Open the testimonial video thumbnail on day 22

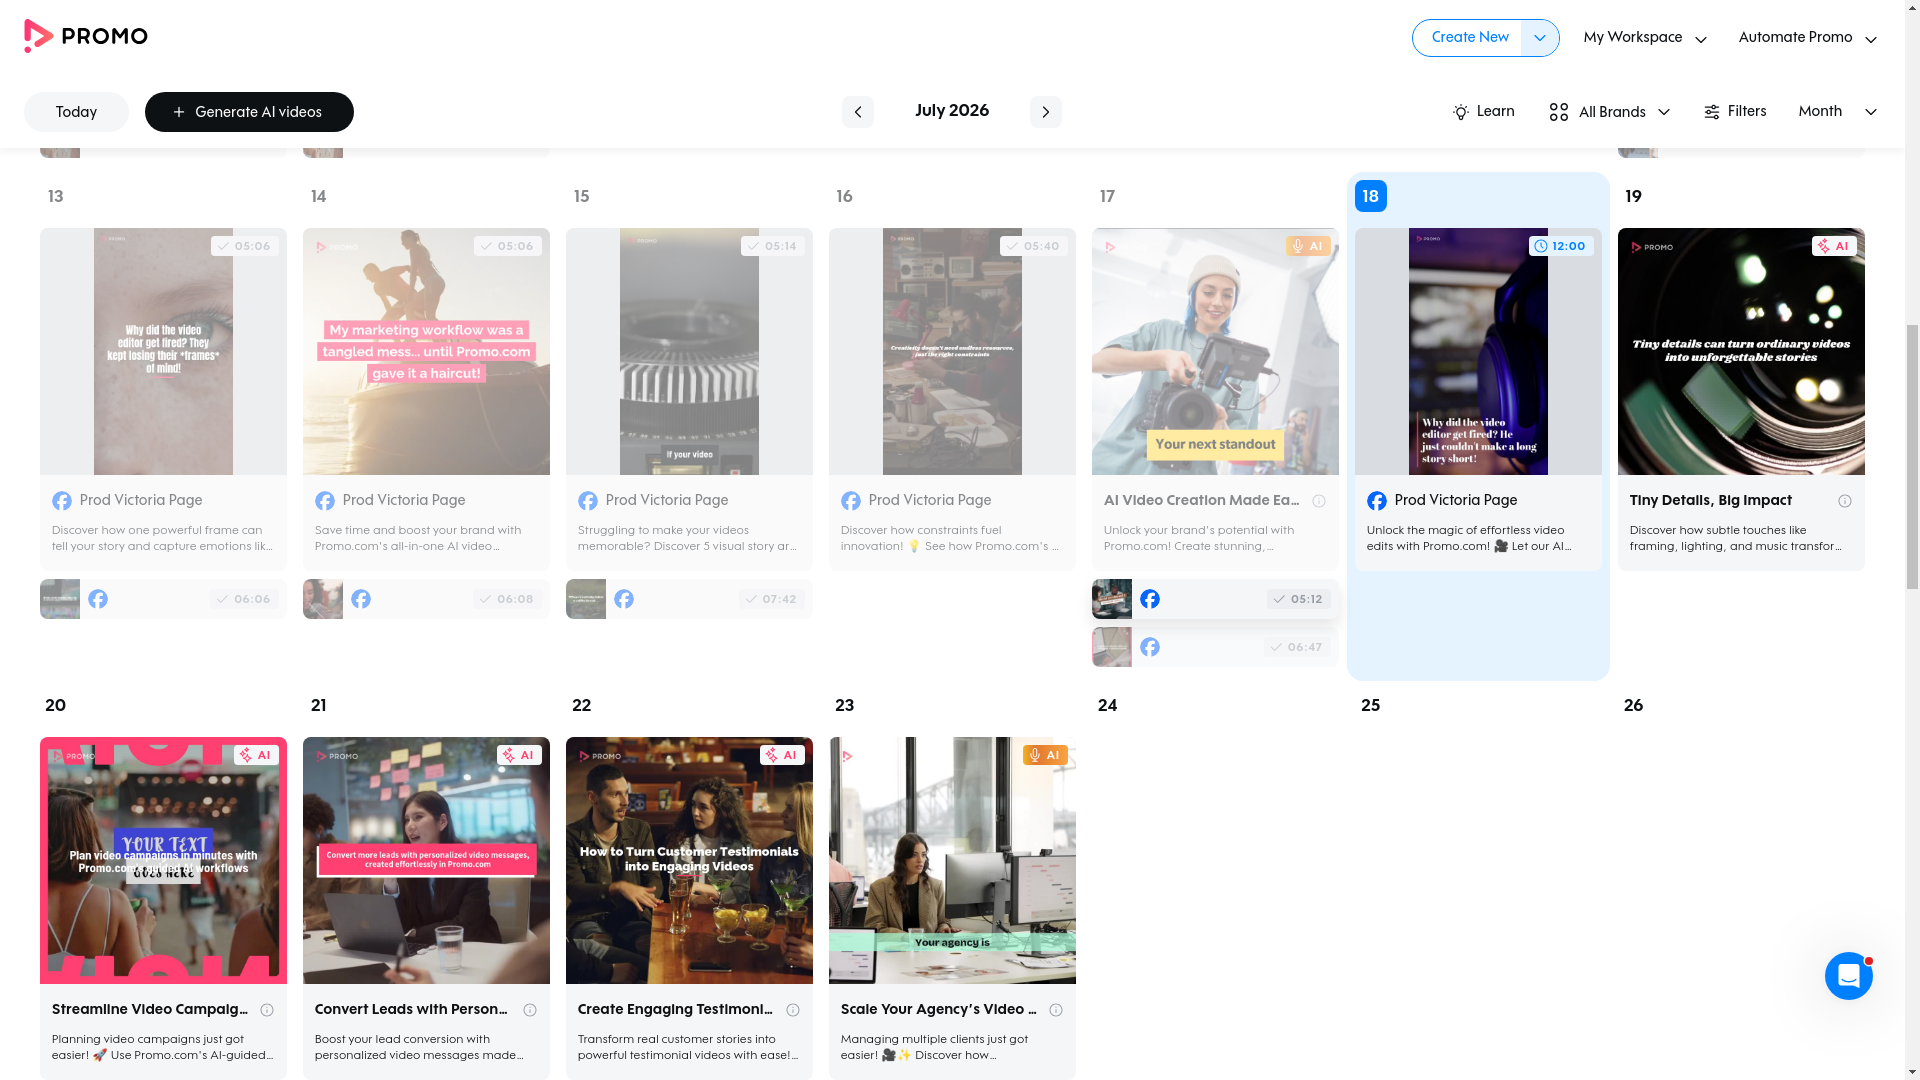tap(689, 861)
